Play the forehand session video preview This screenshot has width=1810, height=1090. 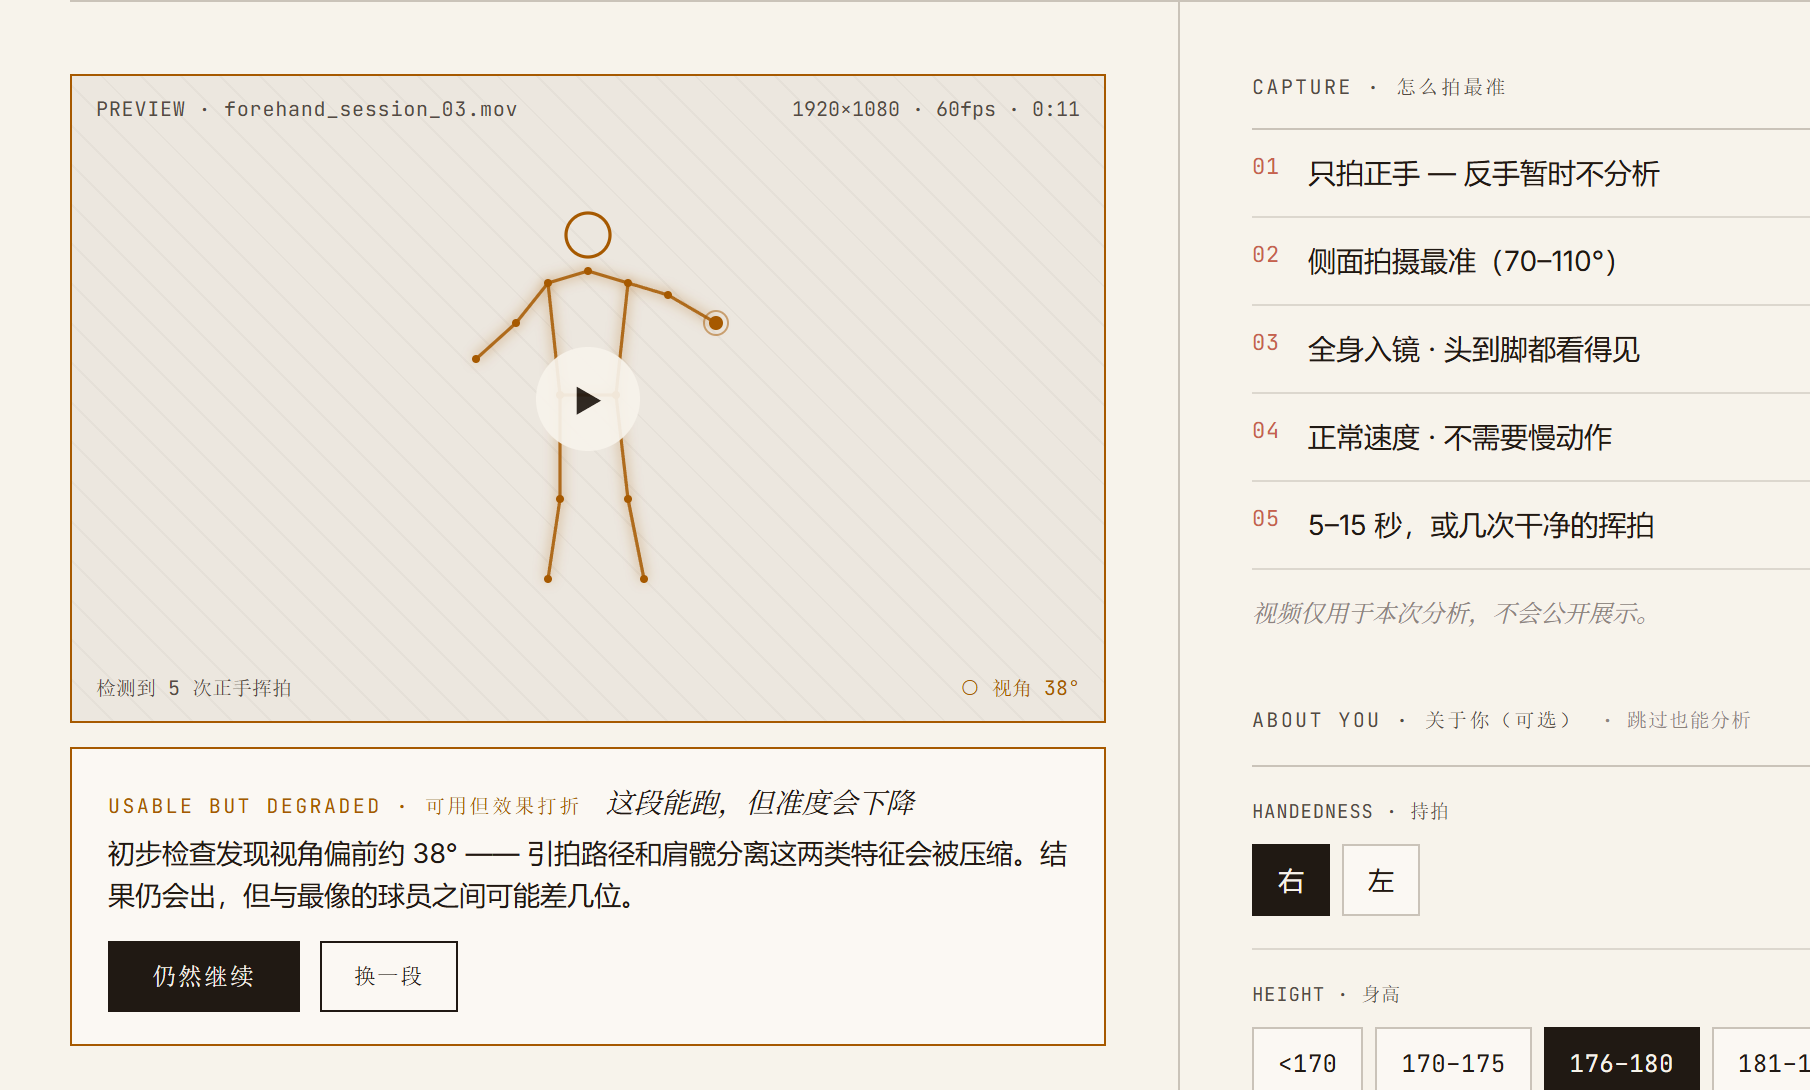click(588, 400)
